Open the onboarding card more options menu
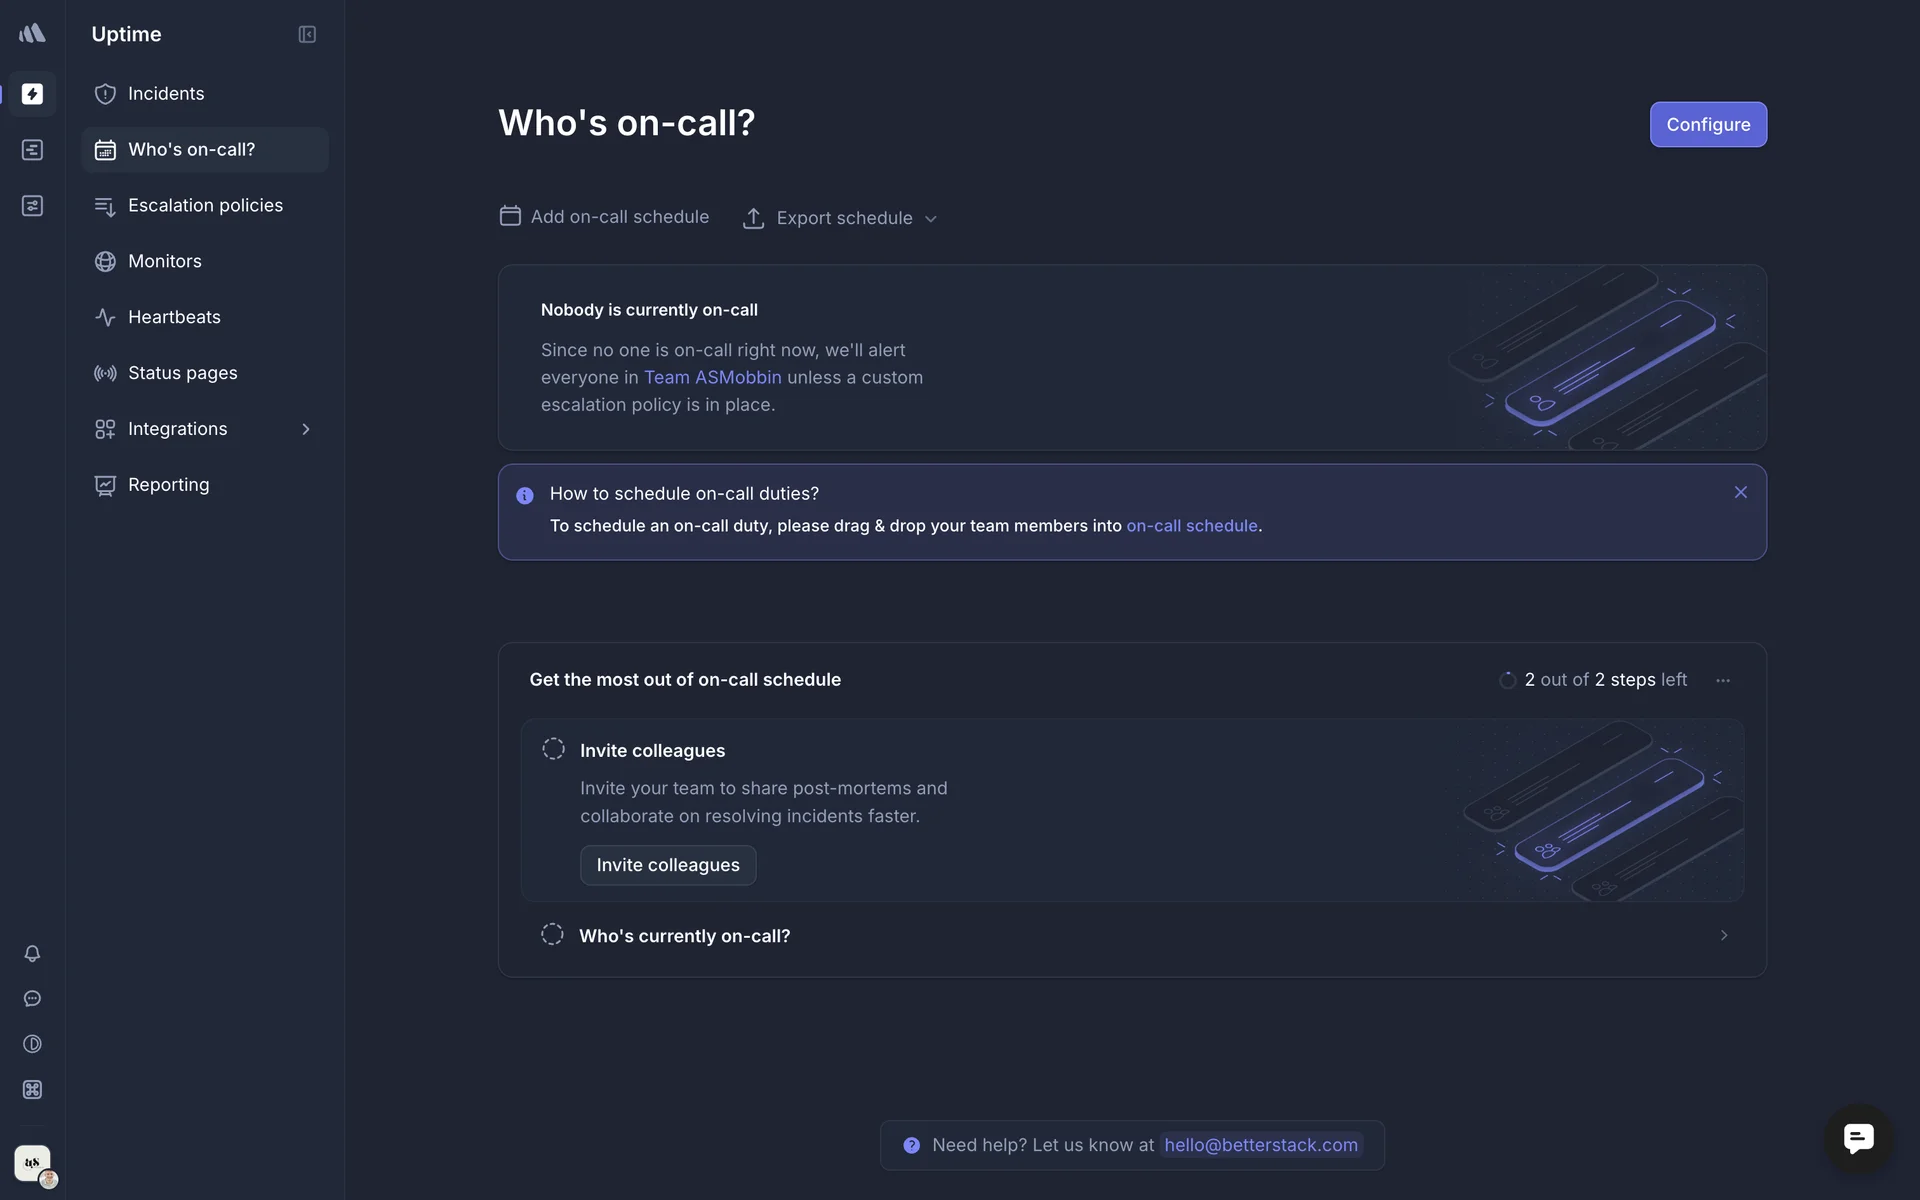The height and width of the screenshot is (1200, 1920). coord(1723,680)
